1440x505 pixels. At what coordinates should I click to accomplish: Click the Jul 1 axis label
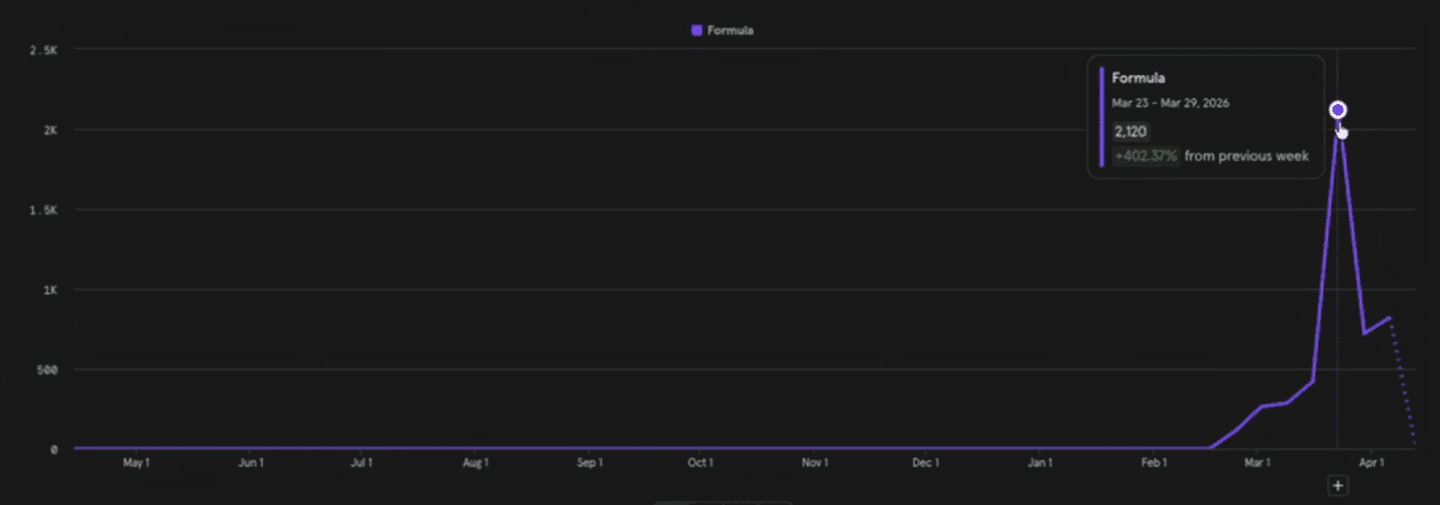362,463
